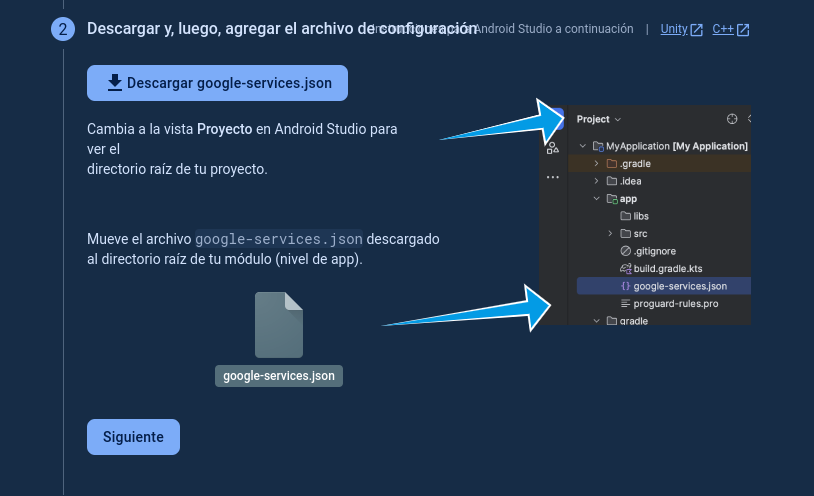Select the libs folder
Screen dimensions: 814x496
click(x=641, y=216)
